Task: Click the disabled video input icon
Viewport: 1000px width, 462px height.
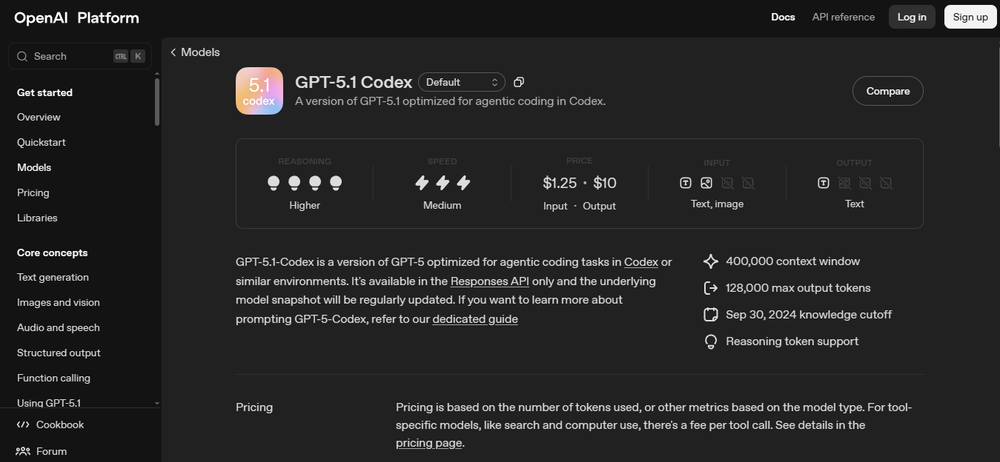Action: point(748,183)
